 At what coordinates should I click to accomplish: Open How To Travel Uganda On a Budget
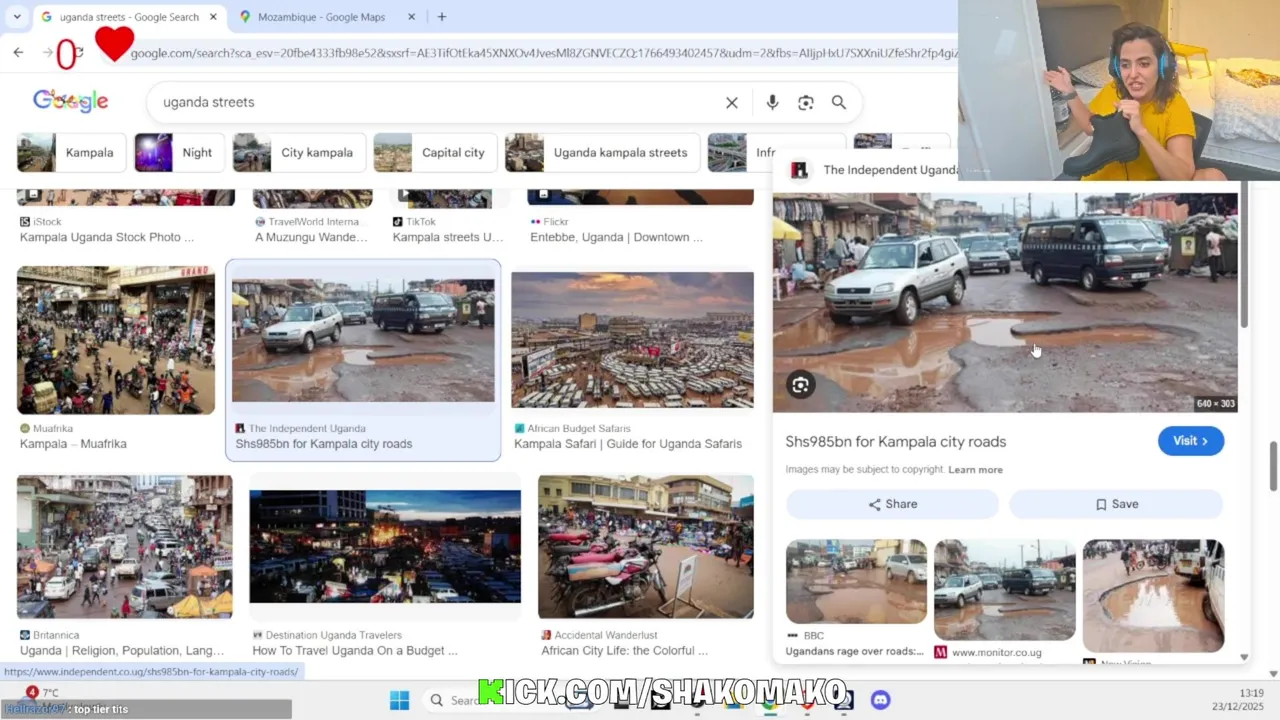click(x=355, y=651)
